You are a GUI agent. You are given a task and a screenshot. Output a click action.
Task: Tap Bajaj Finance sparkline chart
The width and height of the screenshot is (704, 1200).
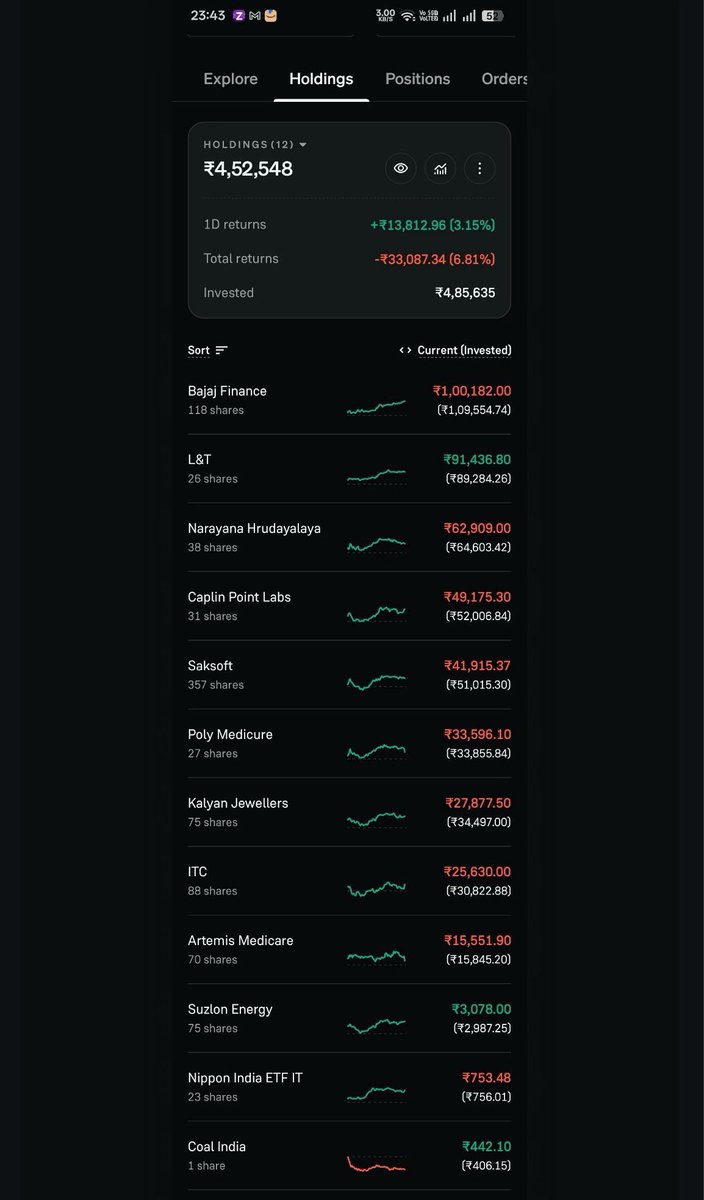pos(376,406)
